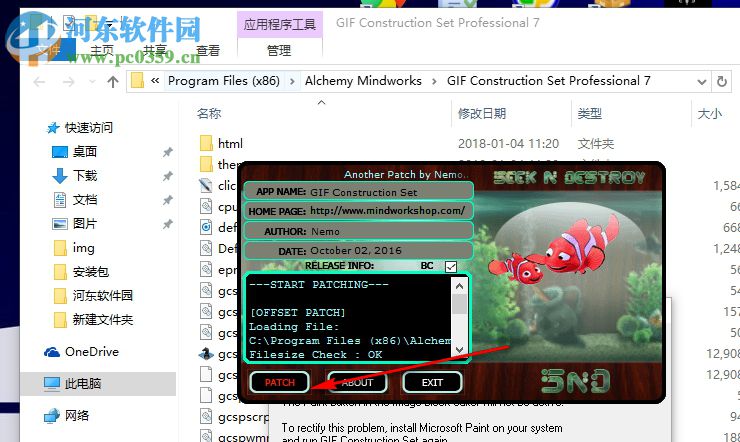
Task: Open the 主页 ribbon tab
Action: [x=101, y=50]
